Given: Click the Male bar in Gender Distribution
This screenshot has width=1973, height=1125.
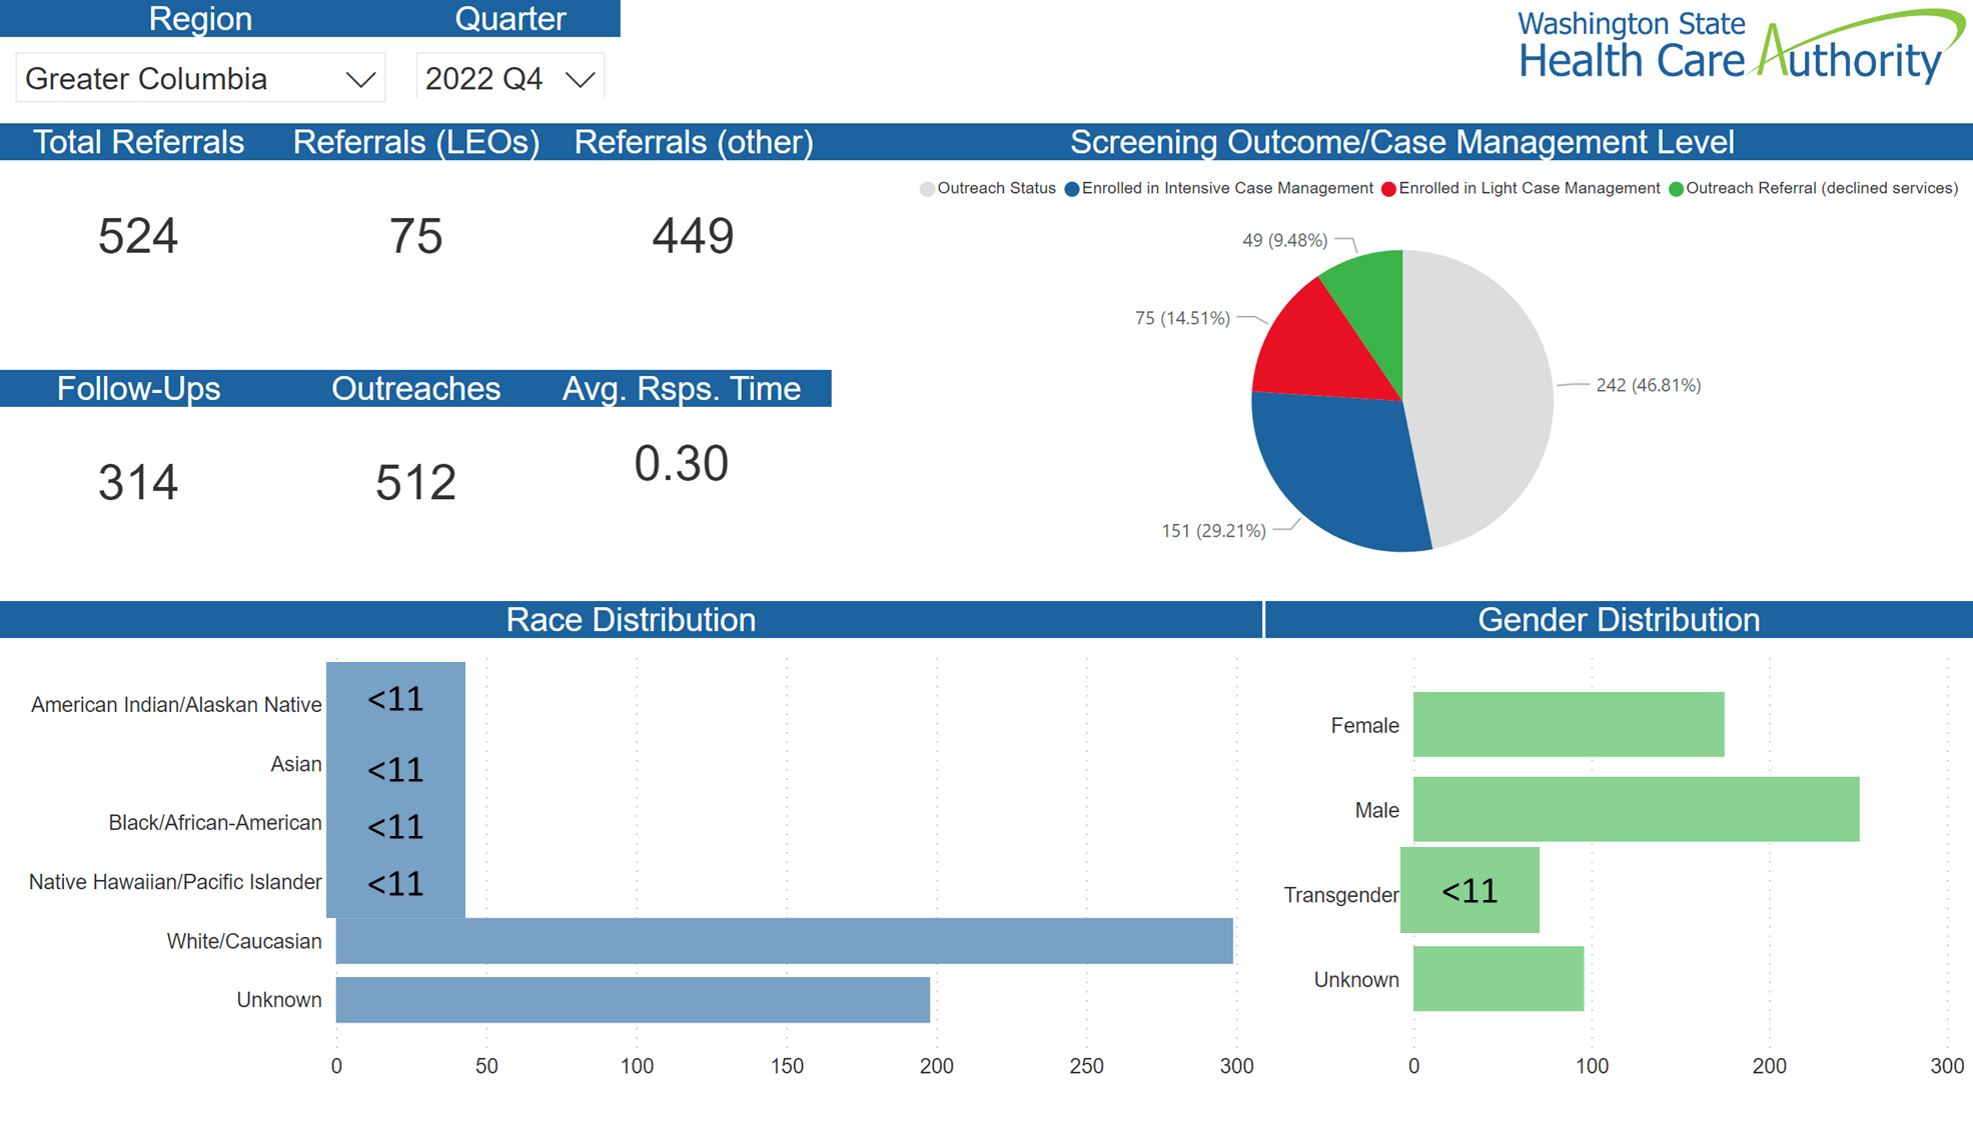Looking at the screenshot, I should (x=1636, y=809).
